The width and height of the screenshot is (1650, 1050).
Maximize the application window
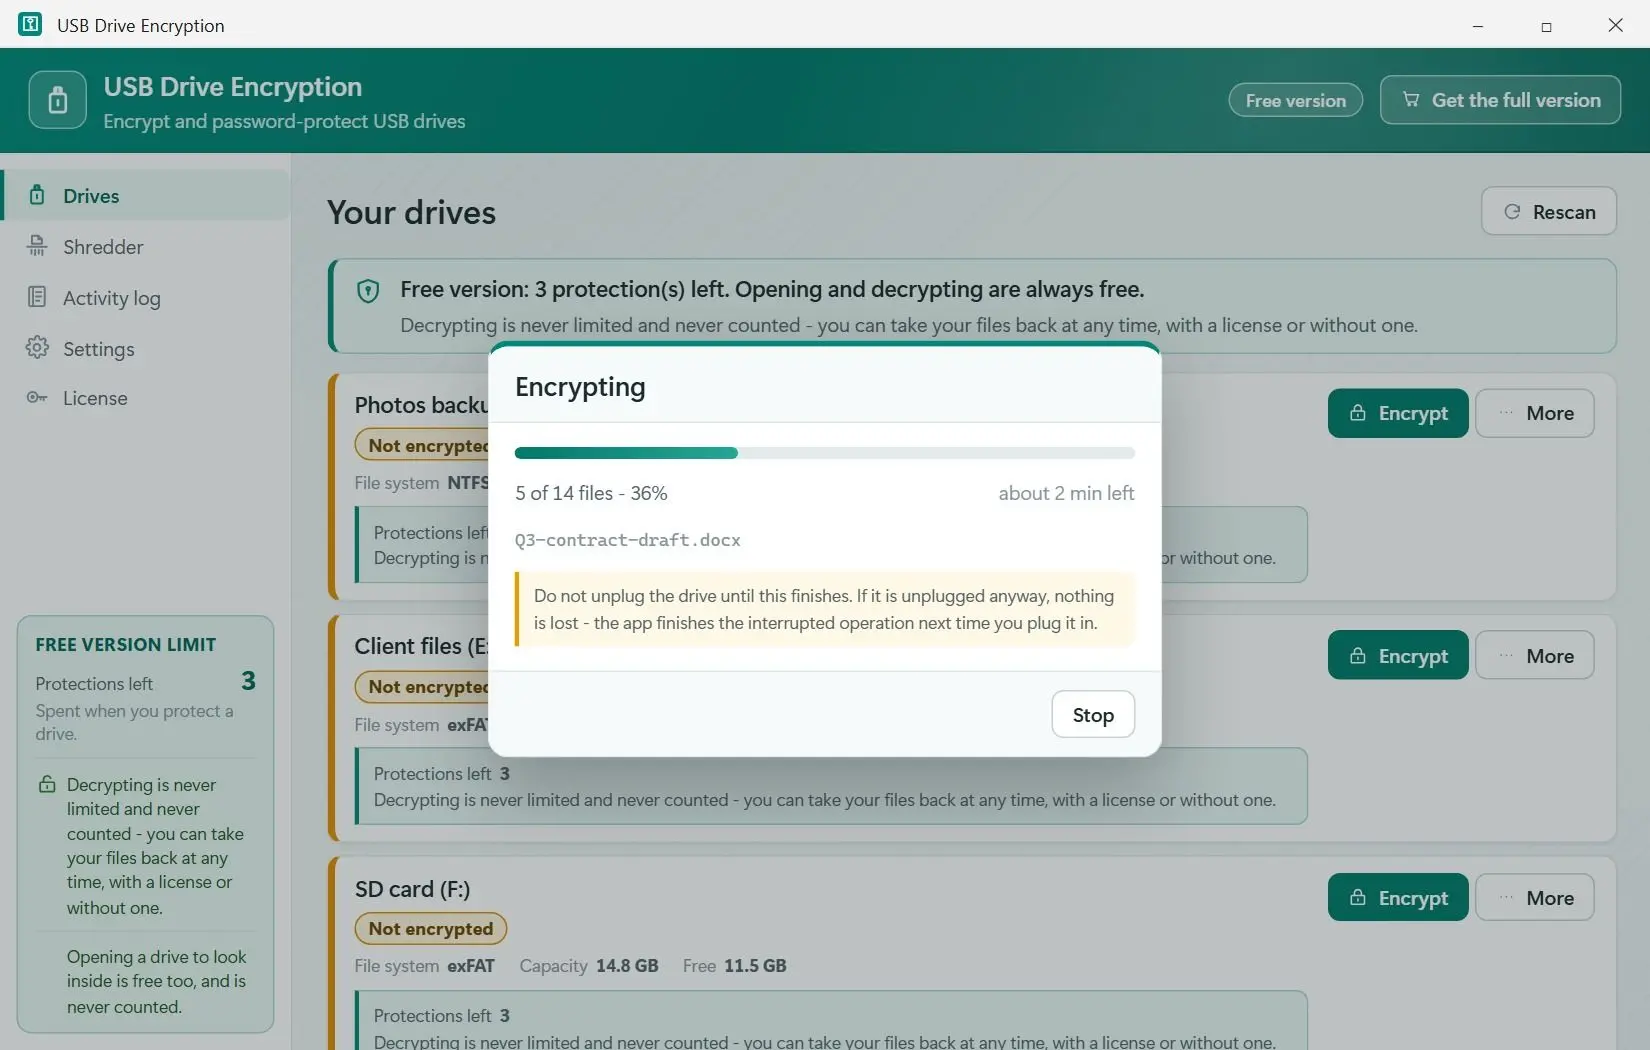coord(1546,25)
